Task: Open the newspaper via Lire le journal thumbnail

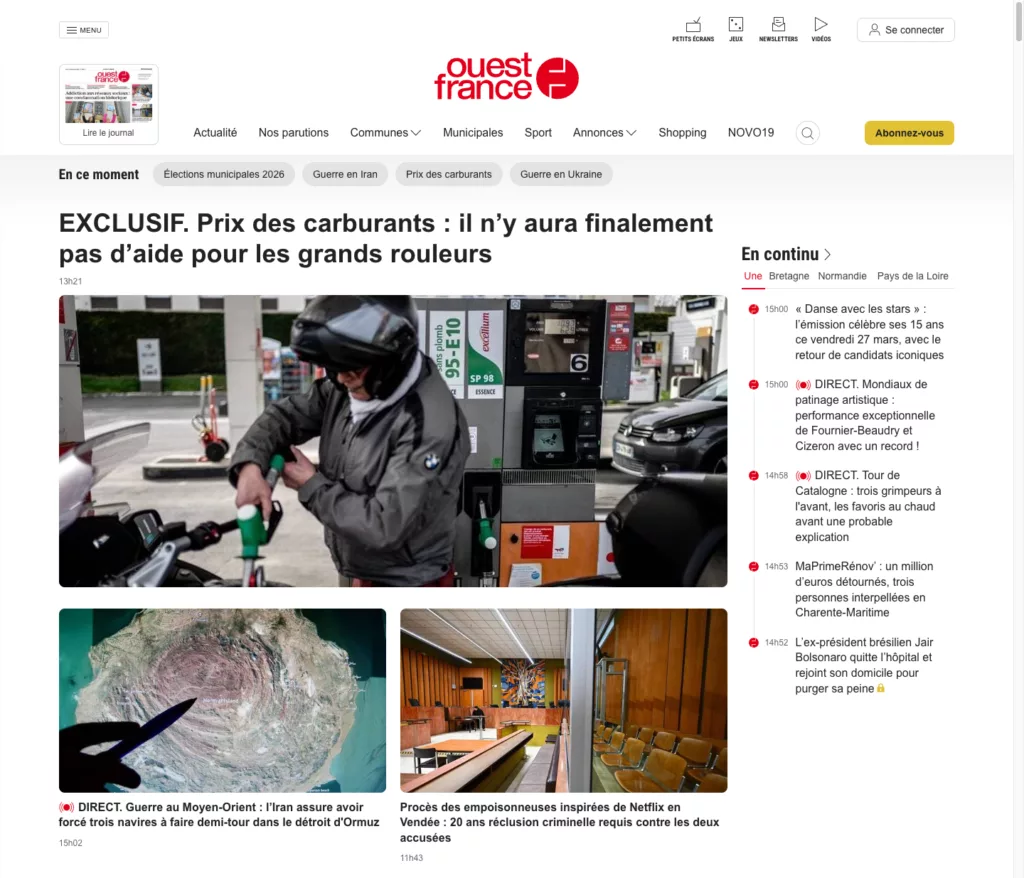Action: pyautogui.click(x=108, y=104)
